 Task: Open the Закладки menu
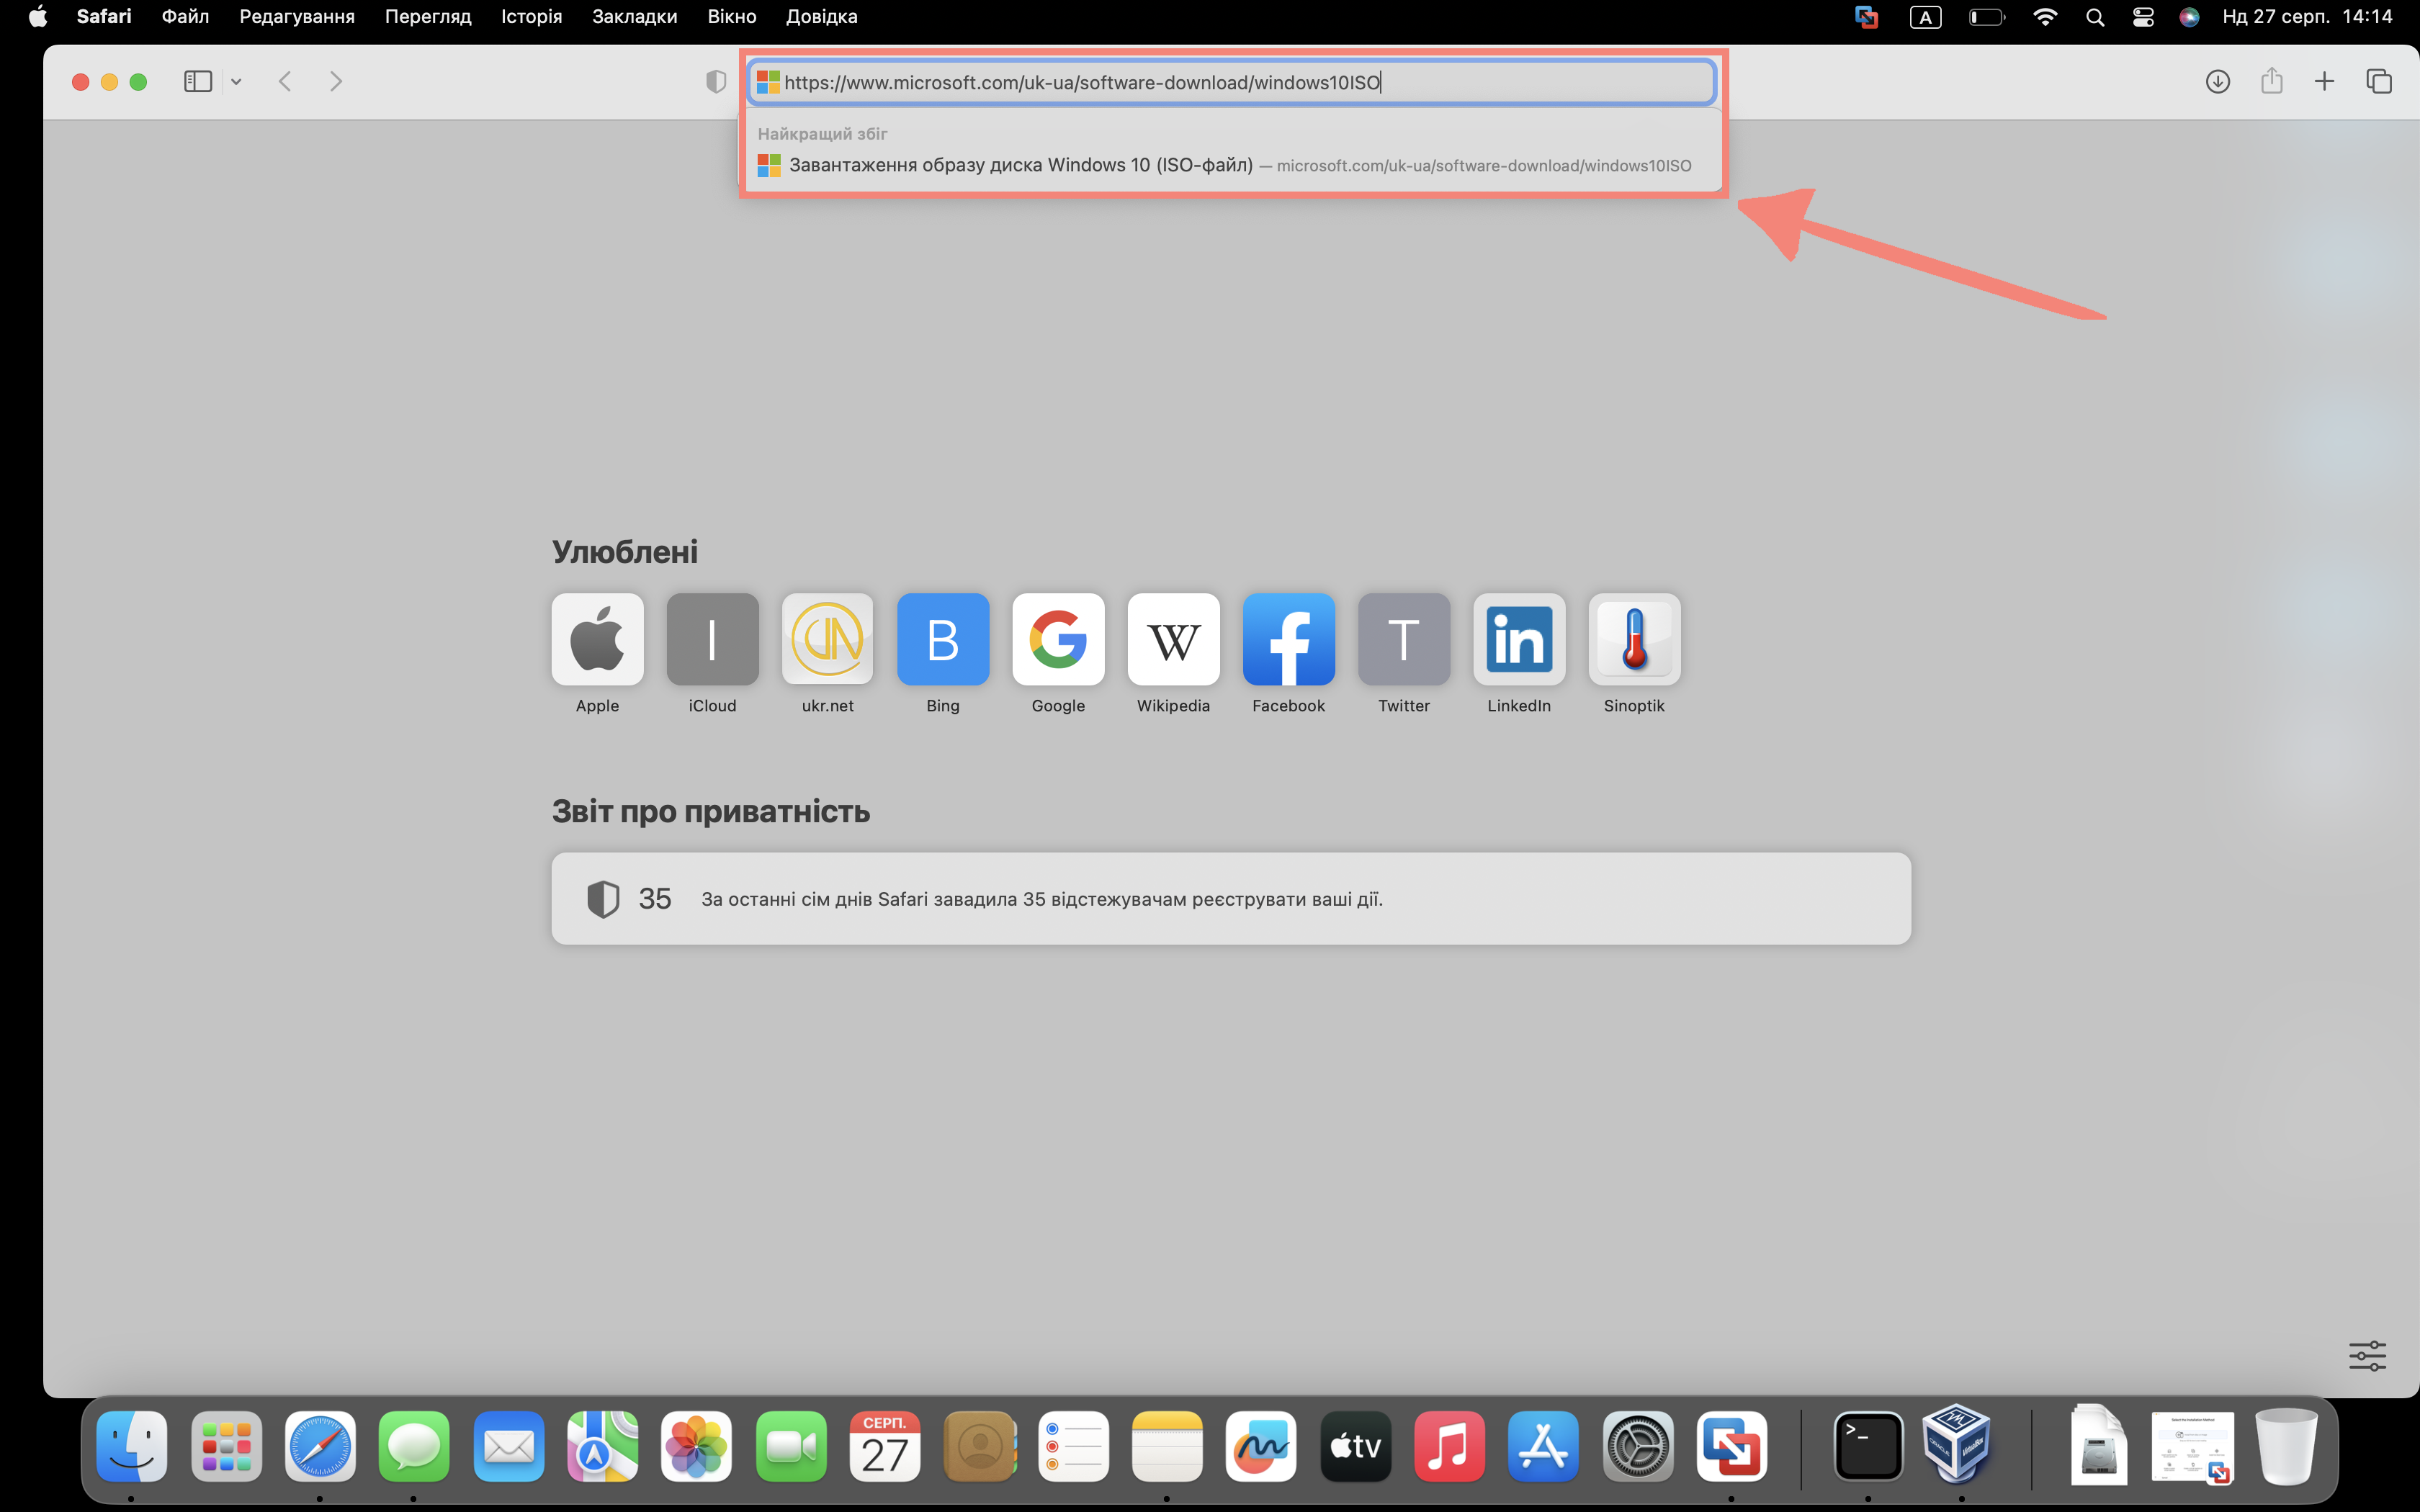[x=634, y=16]
